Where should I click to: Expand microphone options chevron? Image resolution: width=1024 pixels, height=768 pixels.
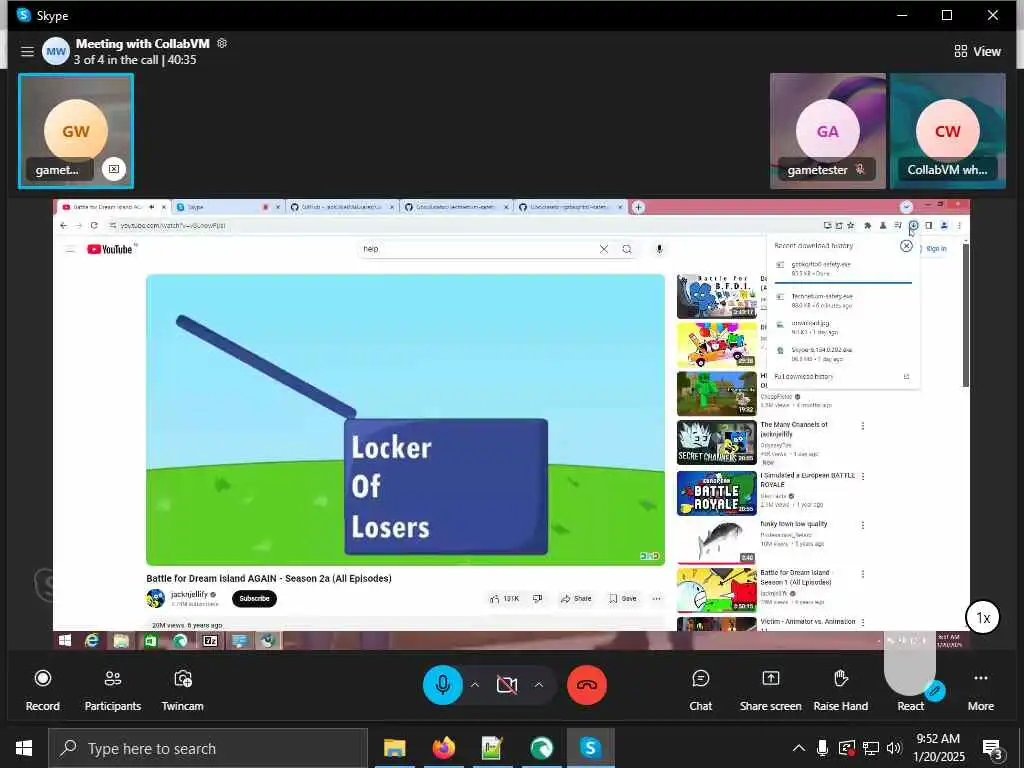pyautogui.click(x=475, y=684)
